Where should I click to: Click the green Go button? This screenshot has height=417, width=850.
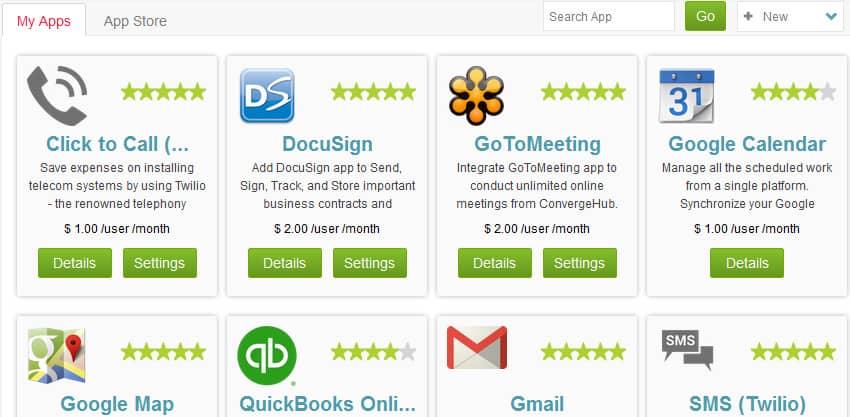coord(705,16)
